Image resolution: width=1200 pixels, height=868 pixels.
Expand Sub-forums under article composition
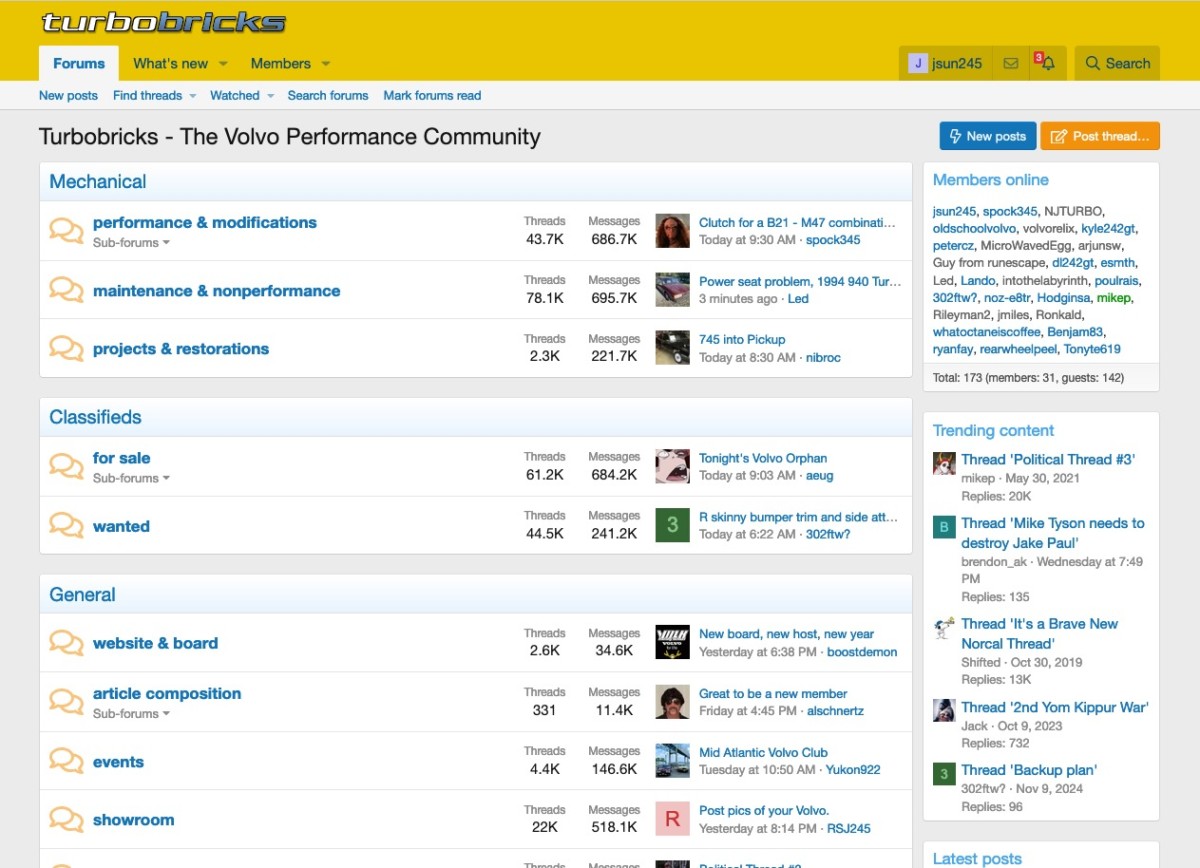point(131,713)
